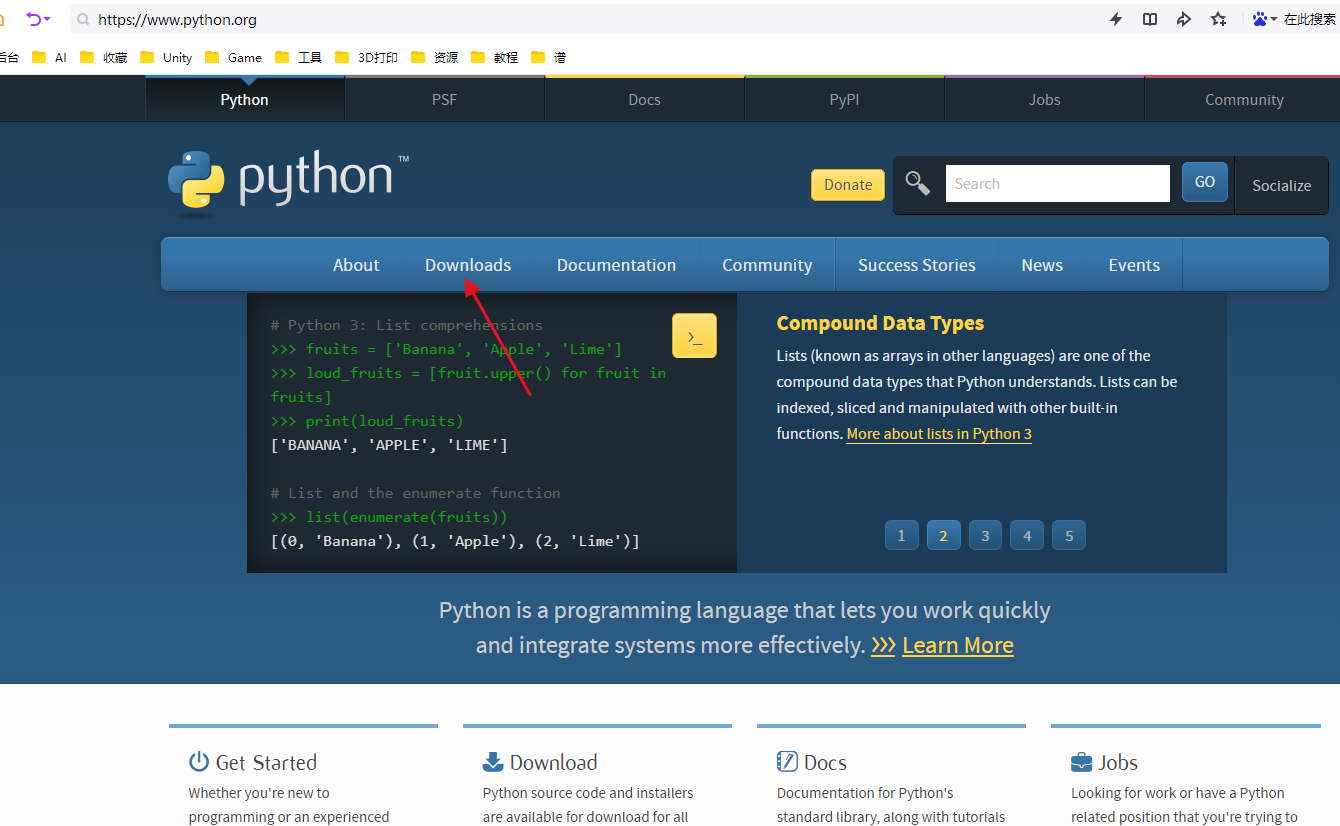Viewport: 1340px width, 826px height.
Task: Go to slide 2 of code examples
Action: pyautogui.click(x=943, y=535)
